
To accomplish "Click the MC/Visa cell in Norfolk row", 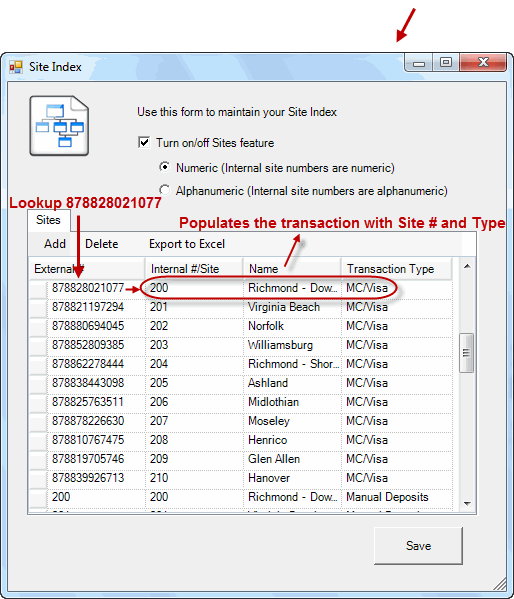I will pyautogui.click(x=397, y=328).
